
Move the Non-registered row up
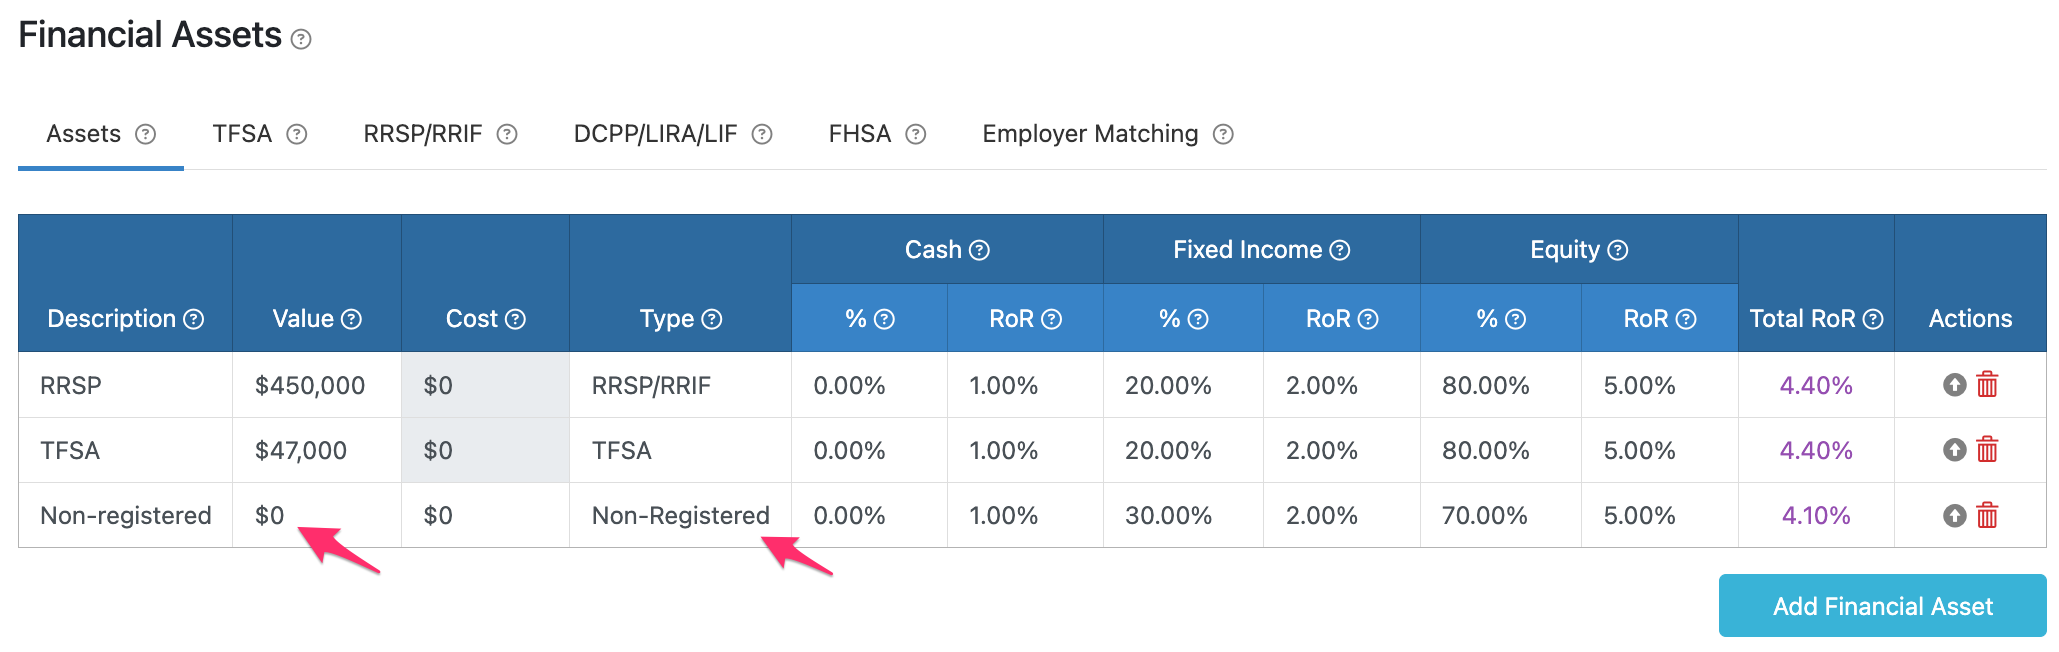(1954, 516)
